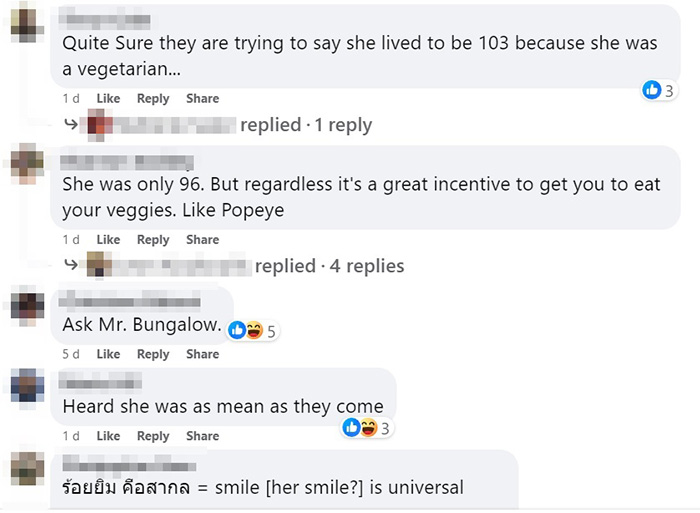Image resolution: width=700 pixels, height=513 pixels.
Task: Open profile picture of Popeye comment author
Action: (27, 163)
